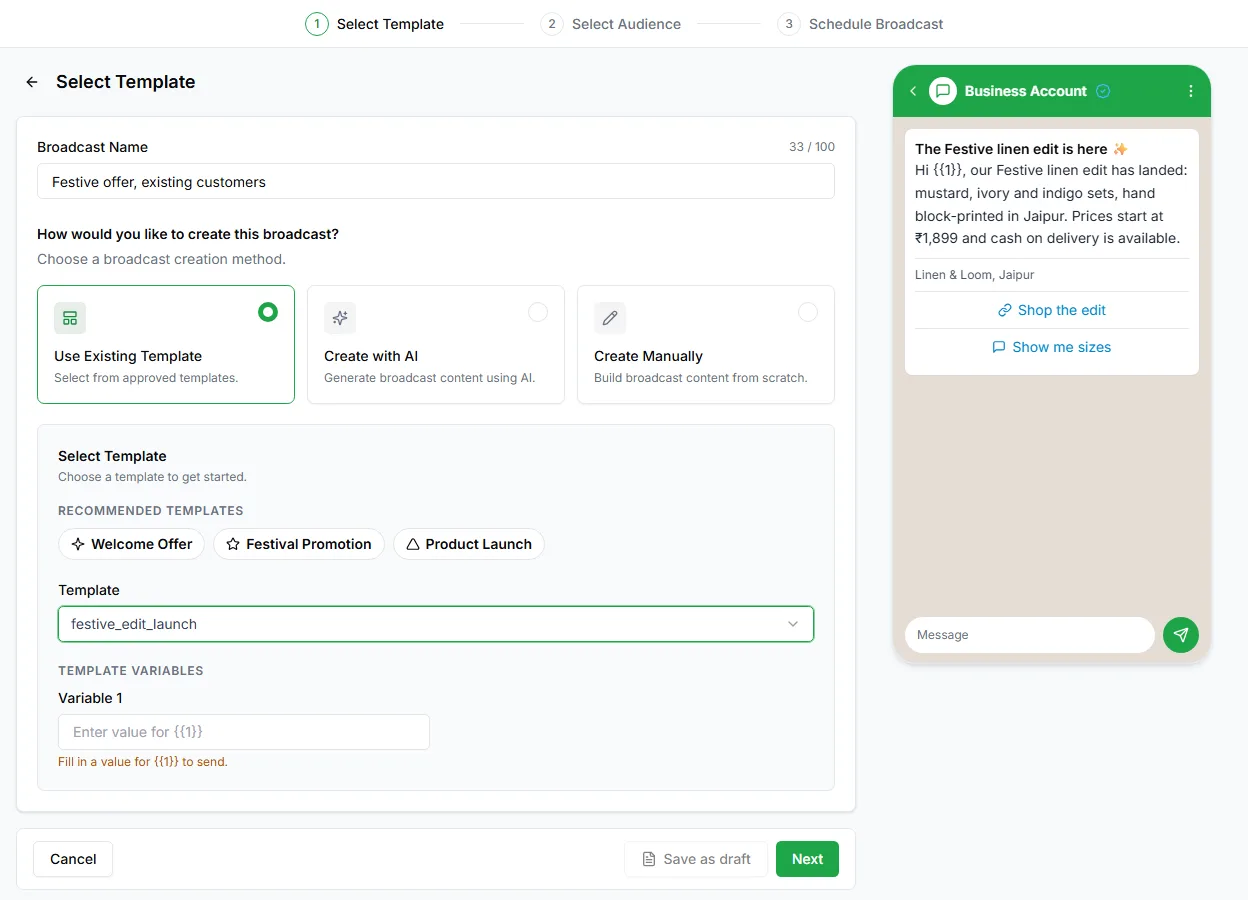
Task: Click the green send message icon
Action: pos(1181,635)
